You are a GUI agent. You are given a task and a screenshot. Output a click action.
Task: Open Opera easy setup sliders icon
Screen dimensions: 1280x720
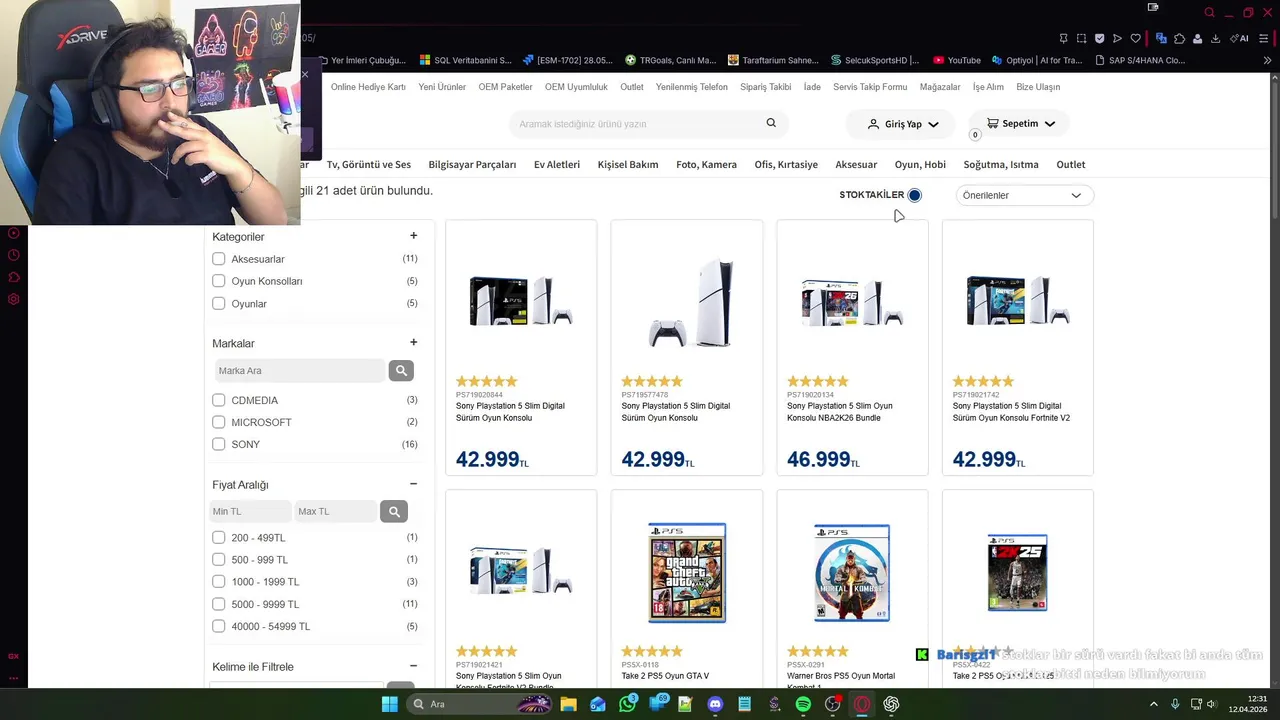pos(1264,39)
